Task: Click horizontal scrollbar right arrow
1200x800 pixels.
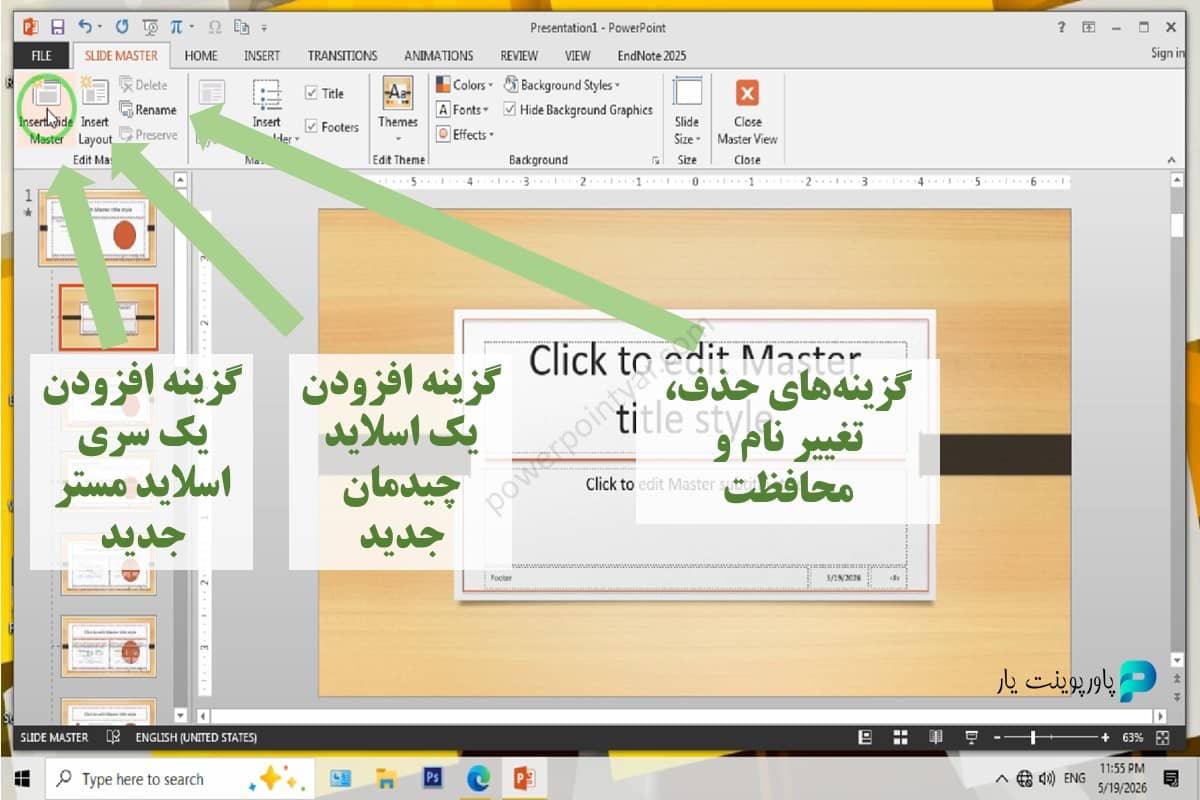Action: coord(1161,715)
